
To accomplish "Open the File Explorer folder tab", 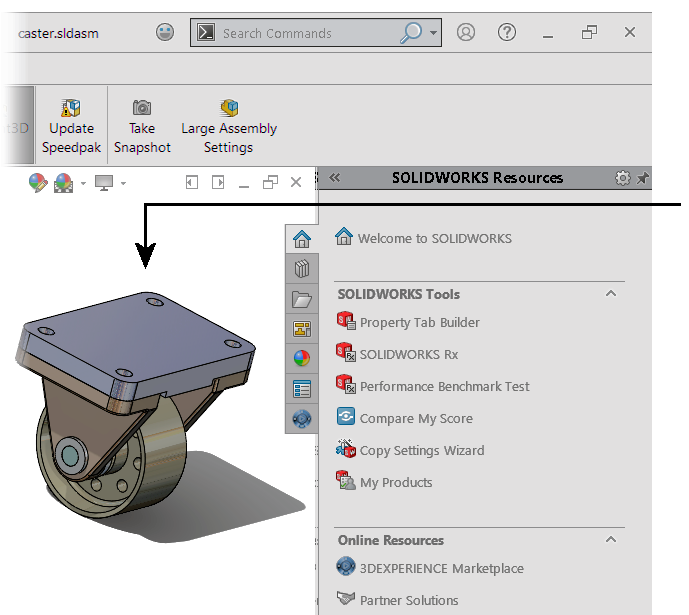I will 302,299.
